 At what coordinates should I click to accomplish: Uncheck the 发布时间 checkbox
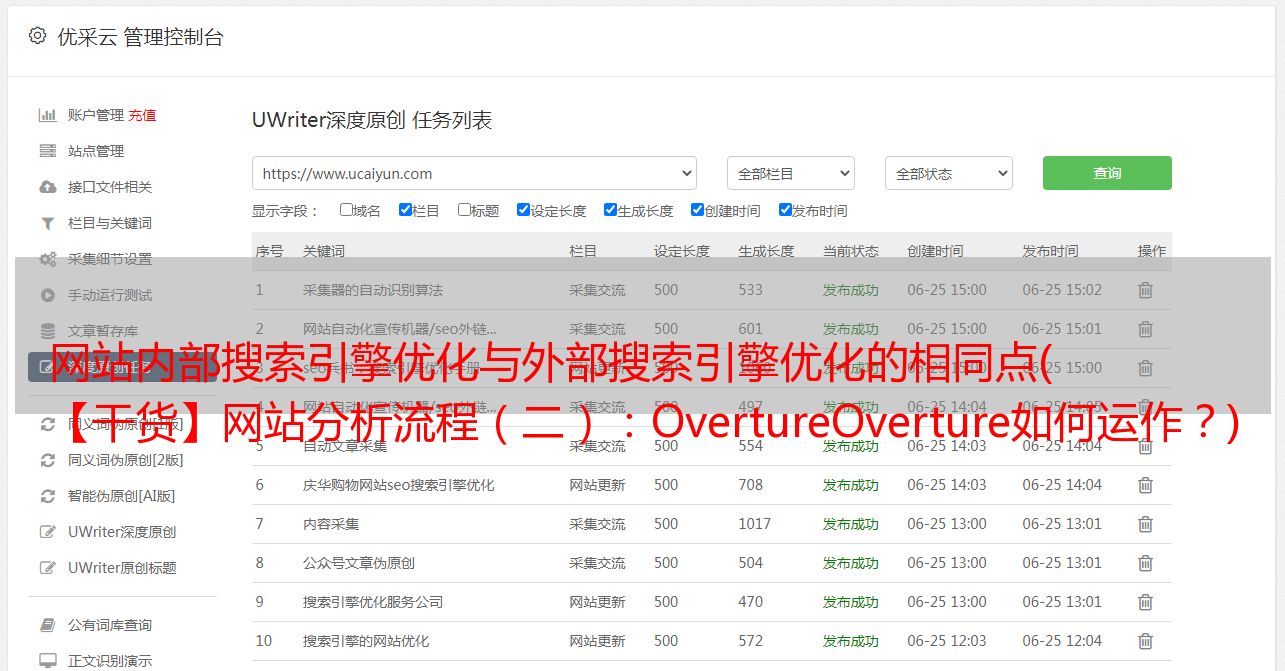[x=784, y=210]
